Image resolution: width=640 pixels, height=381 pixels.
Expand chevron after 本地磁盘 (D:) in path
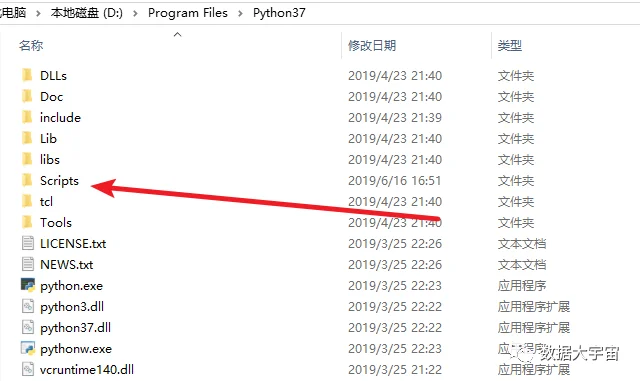pyautogui.click(x=136, y=13)
